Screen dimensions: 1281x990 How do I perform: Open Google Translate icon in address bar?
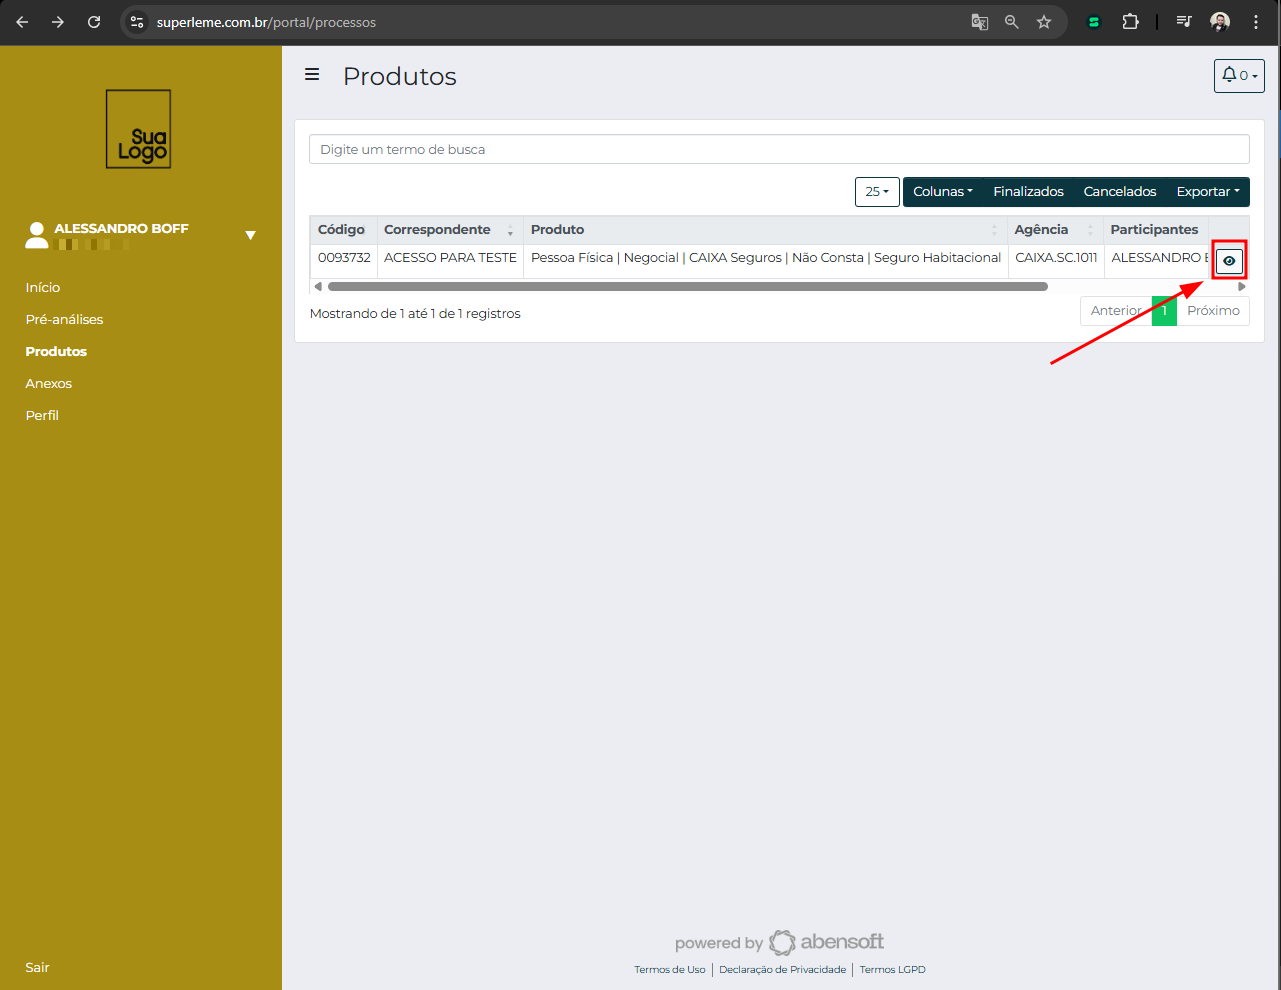[x=979, y=21]
